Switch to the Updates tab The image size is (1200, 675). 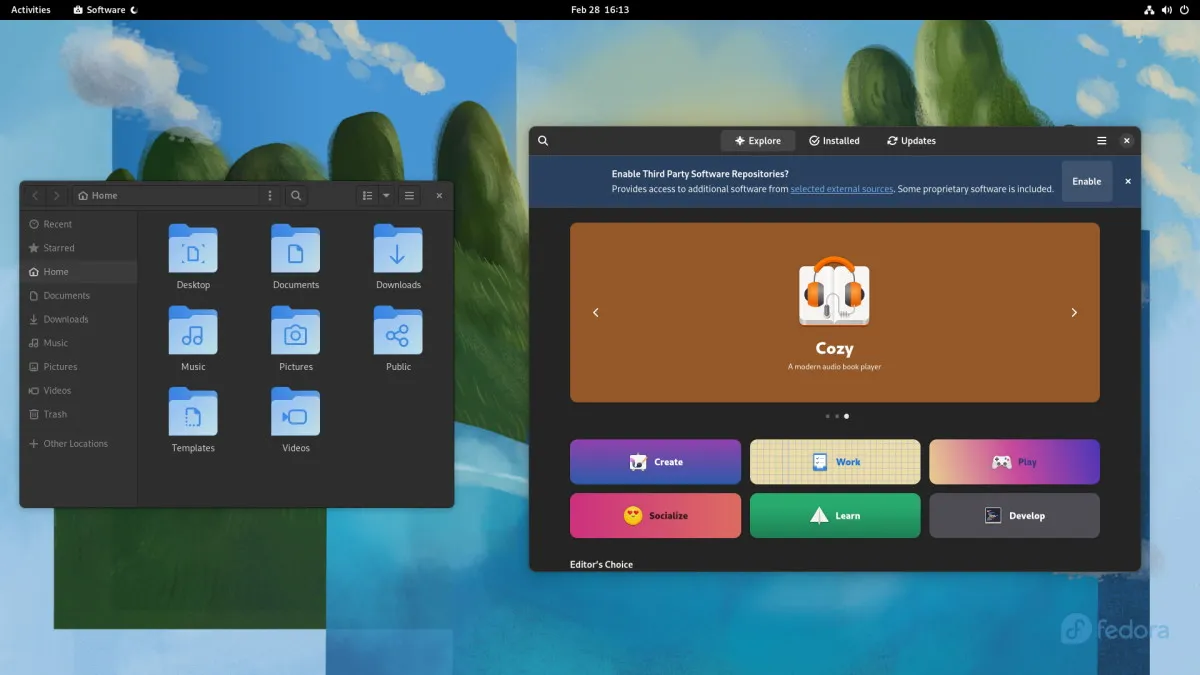tap(911, 141)
